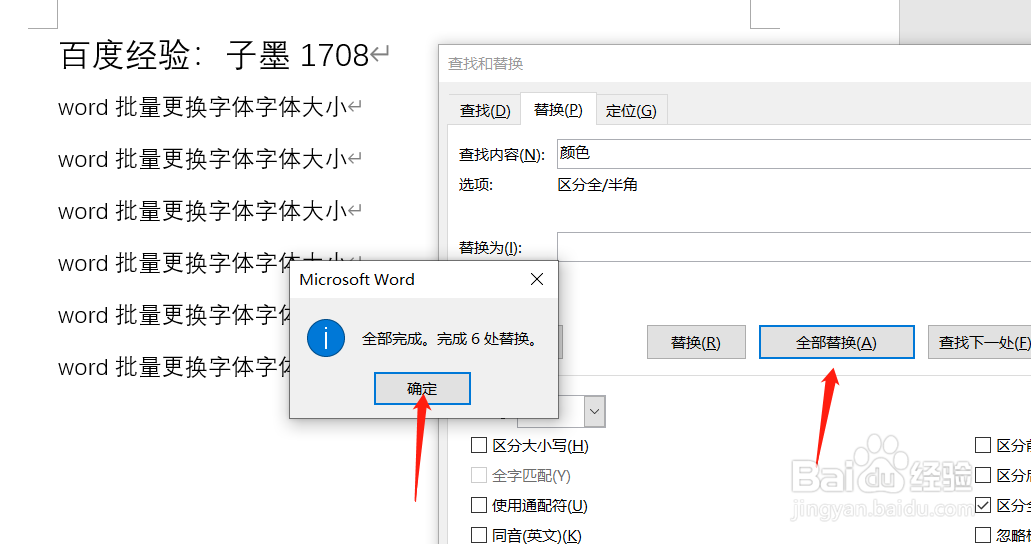Screen dimensions: 1031x544
Task: Click the heading text 百度经验: 子墨 1708
Action: pos(214,55)
